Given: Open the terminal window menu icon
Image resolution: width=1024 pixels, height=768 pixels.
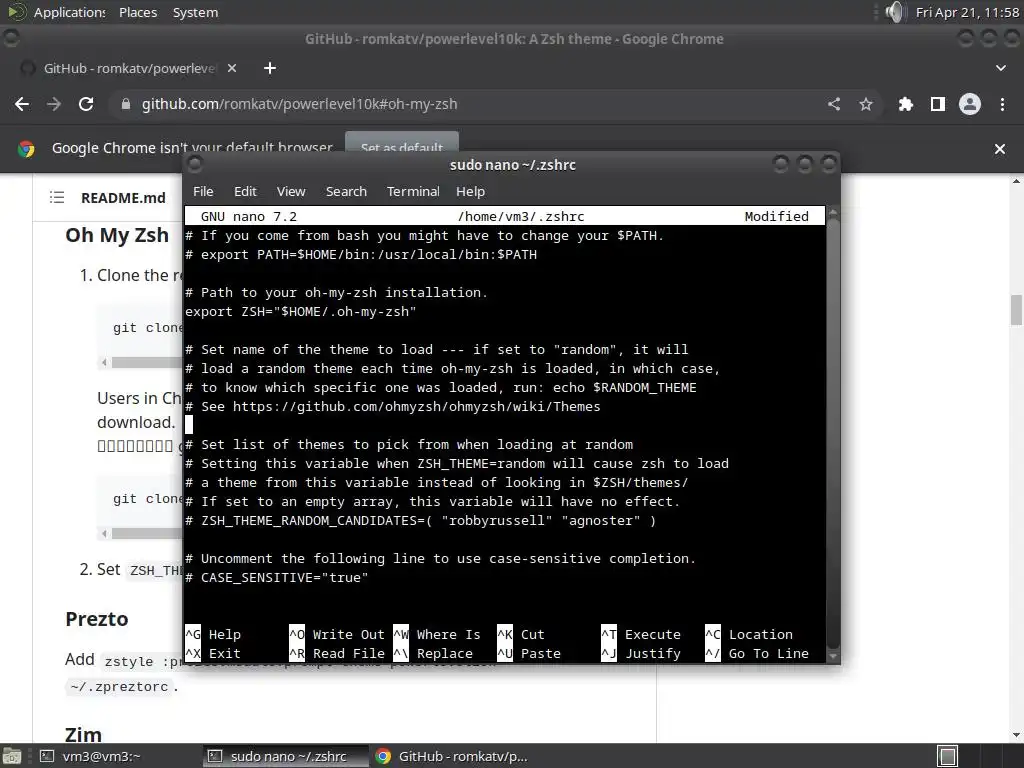Looking at the screenshot, I should tap(195, 164).
